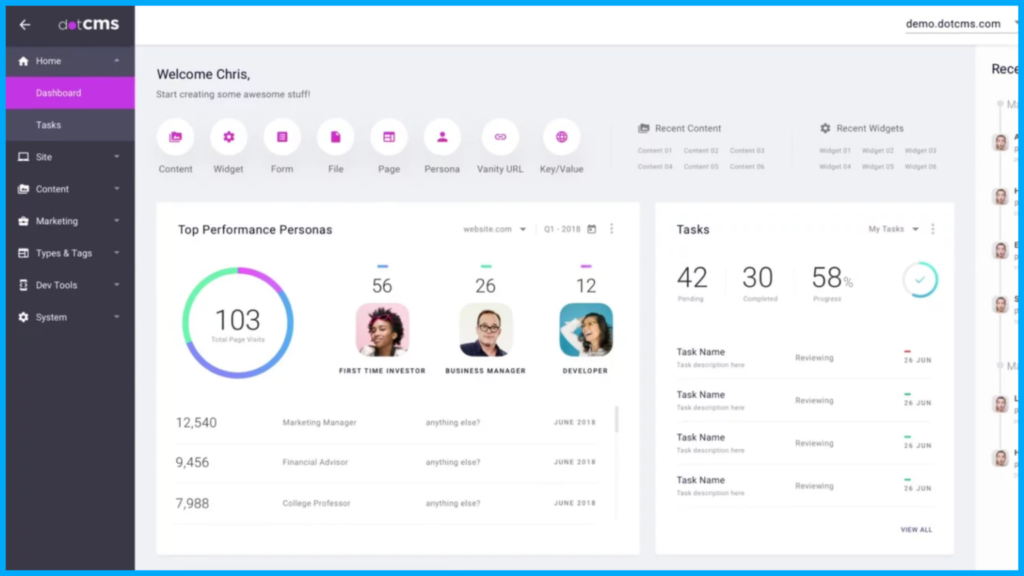This screenshot has height=576, width=1024.
Task: Click the Persona quick-create icon
Action: coord(442,137)
